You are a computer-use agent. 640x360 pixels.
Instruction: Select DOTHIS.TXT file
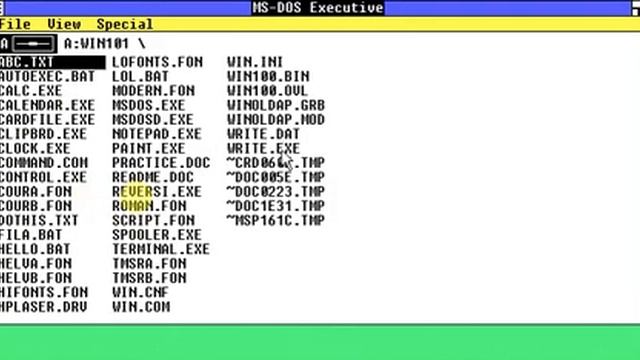pyautogui.click(x=39, y=220)
